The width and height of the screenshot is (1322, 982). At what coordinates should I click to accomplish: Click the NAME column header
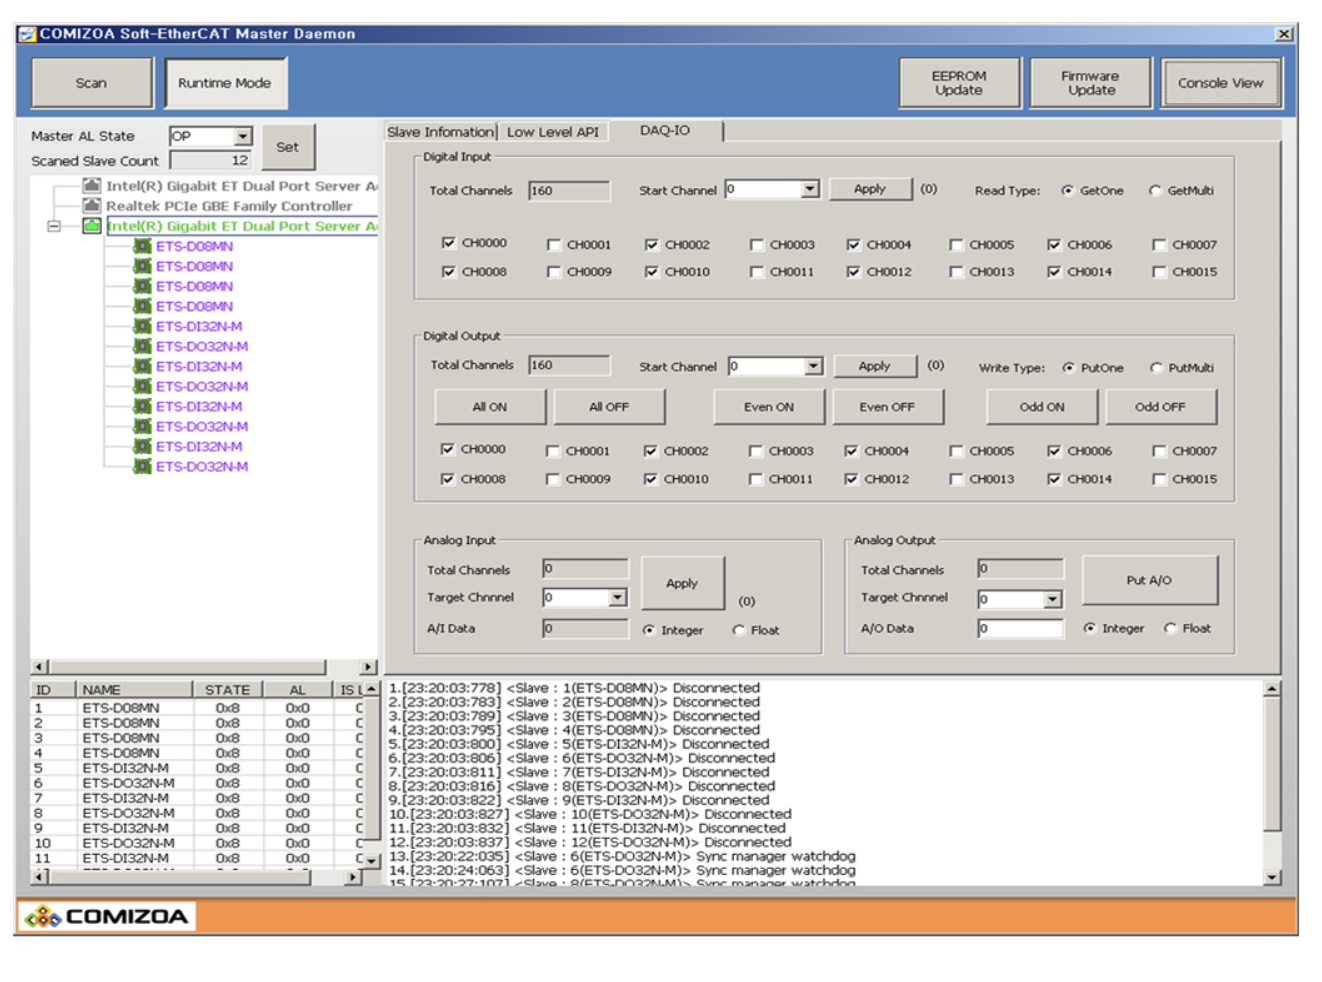(134, 689)
